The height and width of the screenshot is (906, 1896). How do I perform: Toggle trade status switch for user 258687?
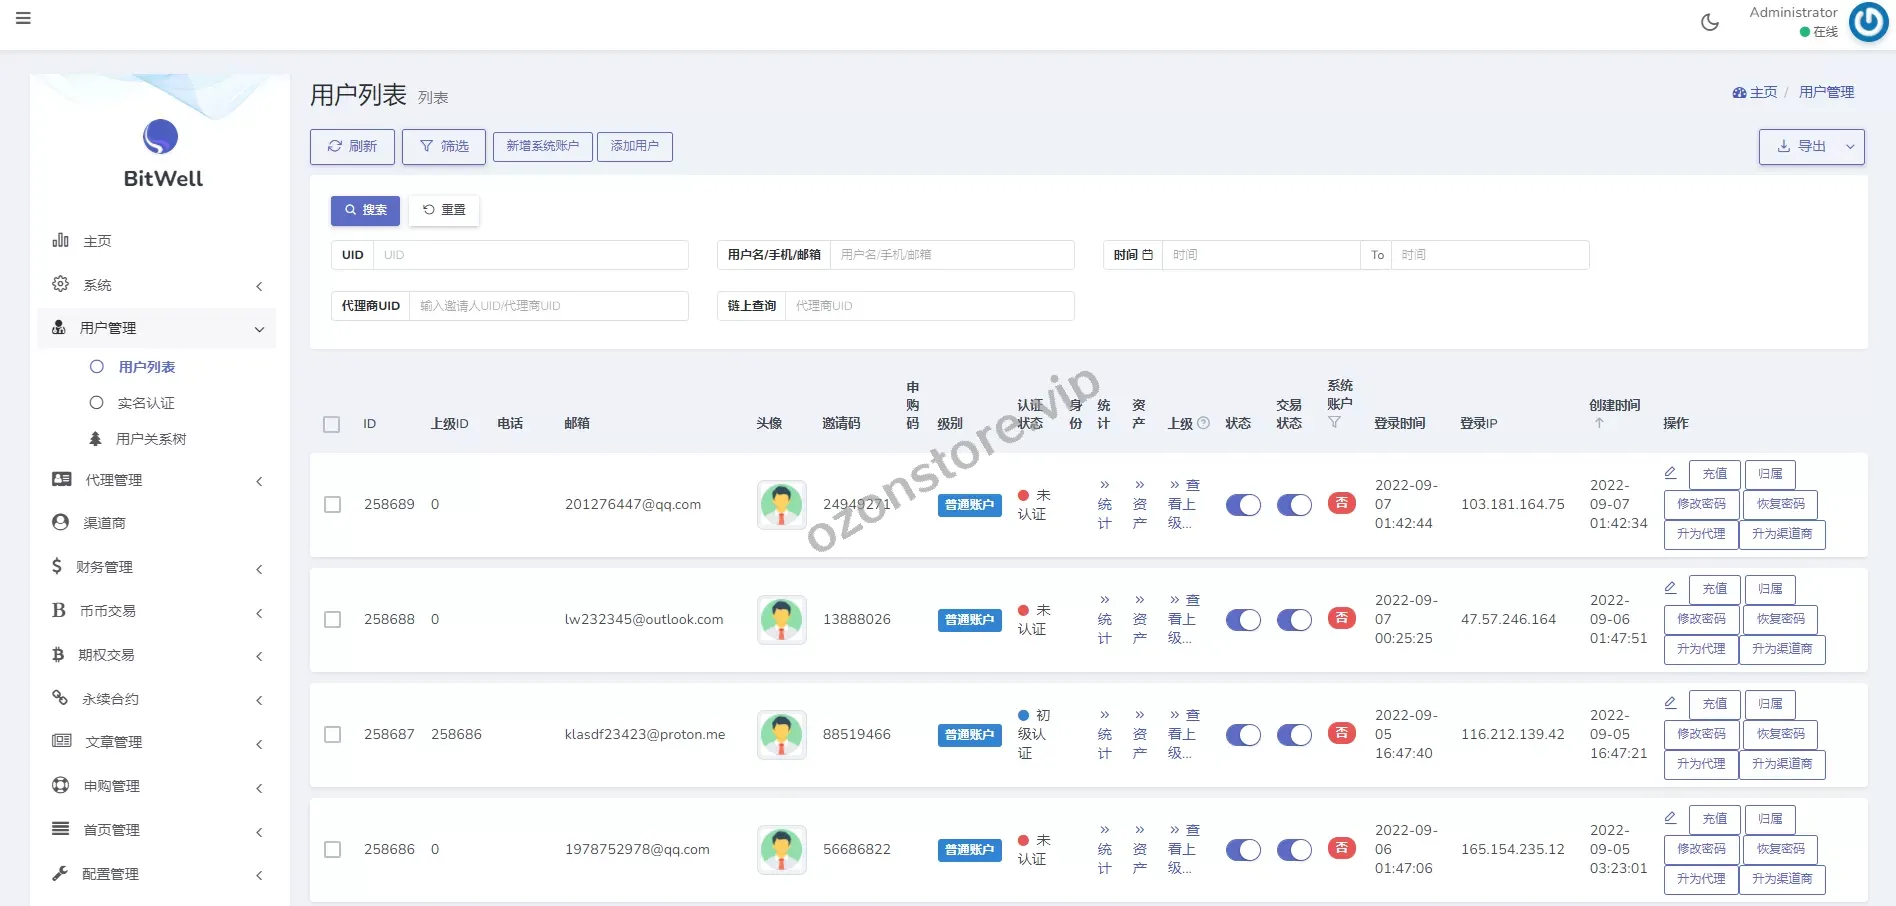pos(1294,735)
